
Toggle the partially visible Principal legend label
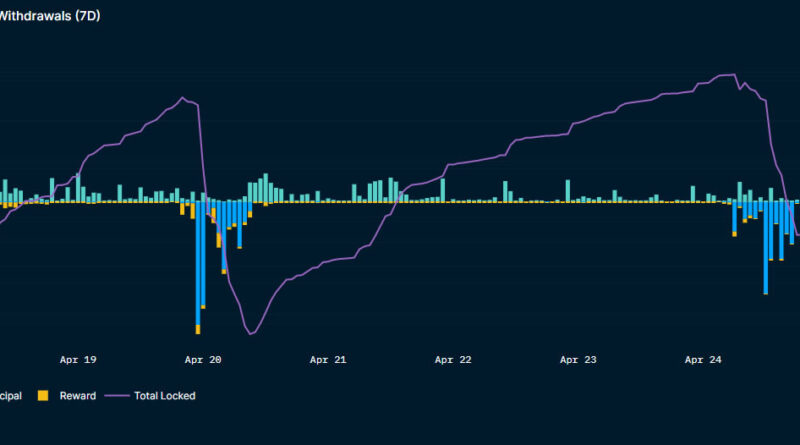coord(13,396)
